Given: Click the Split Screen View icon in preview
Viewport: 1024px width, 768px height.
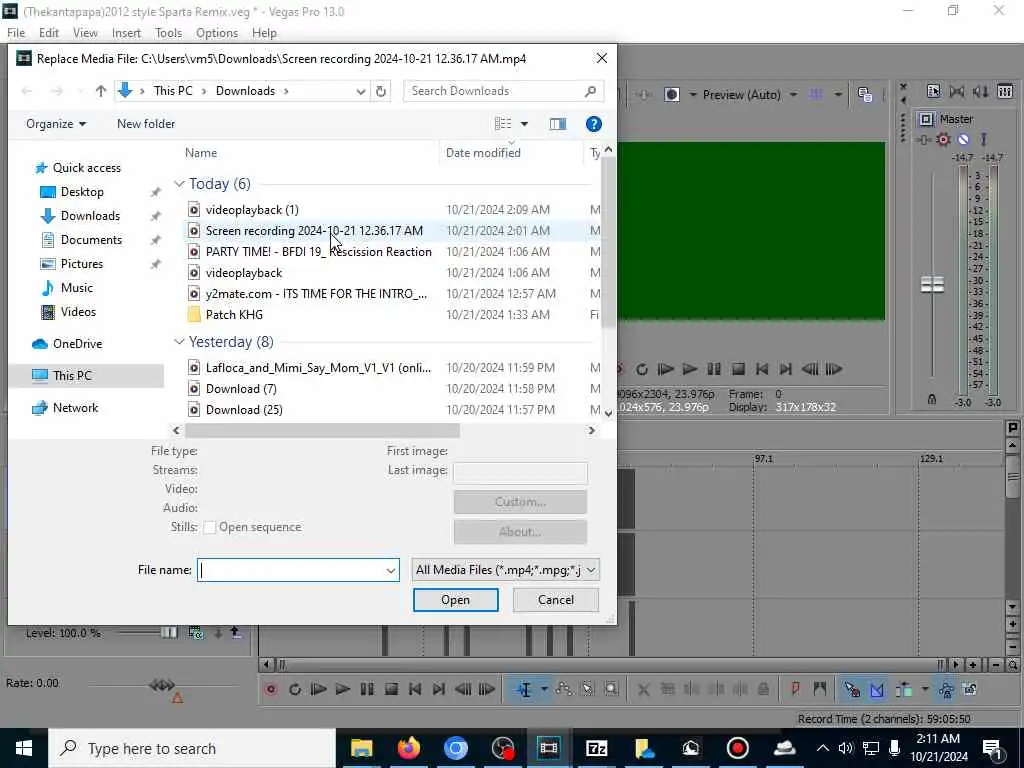Looking at the screenshot, I should pyautogui.click(x=671, y=95).
